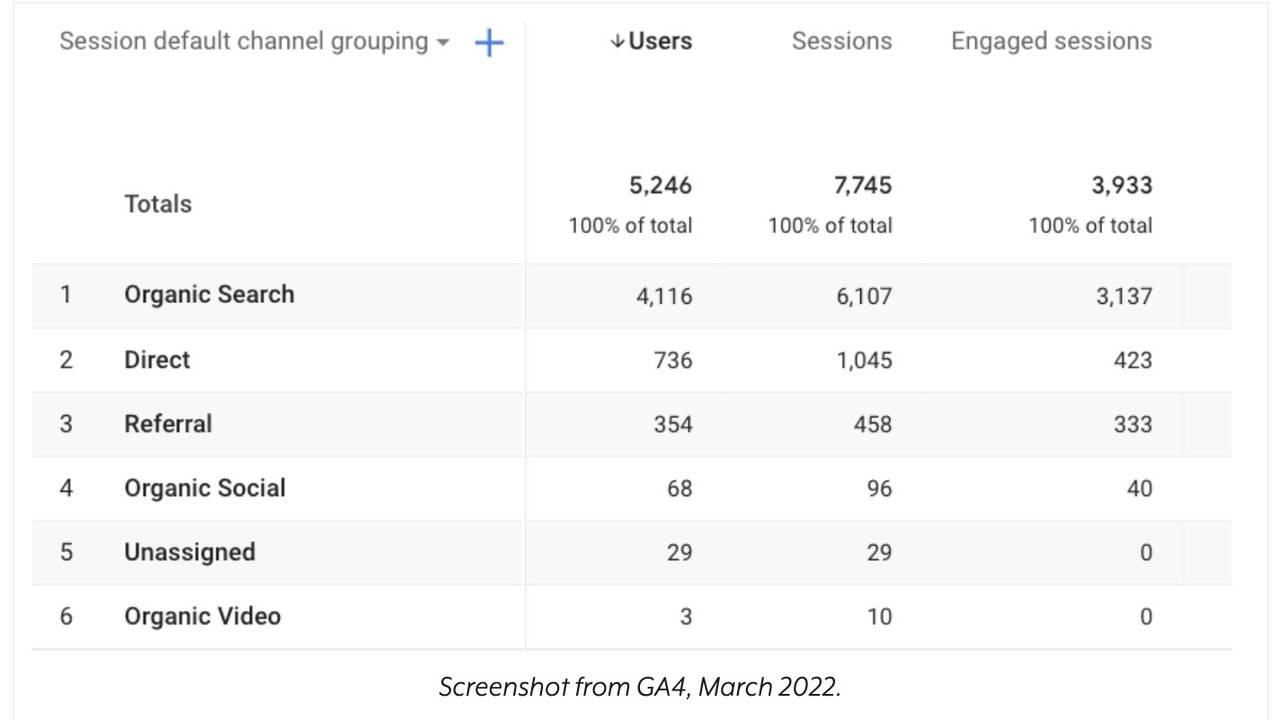Click the Totals row label
Screen dimensions: 1280x720
click(x=157, y=203)
